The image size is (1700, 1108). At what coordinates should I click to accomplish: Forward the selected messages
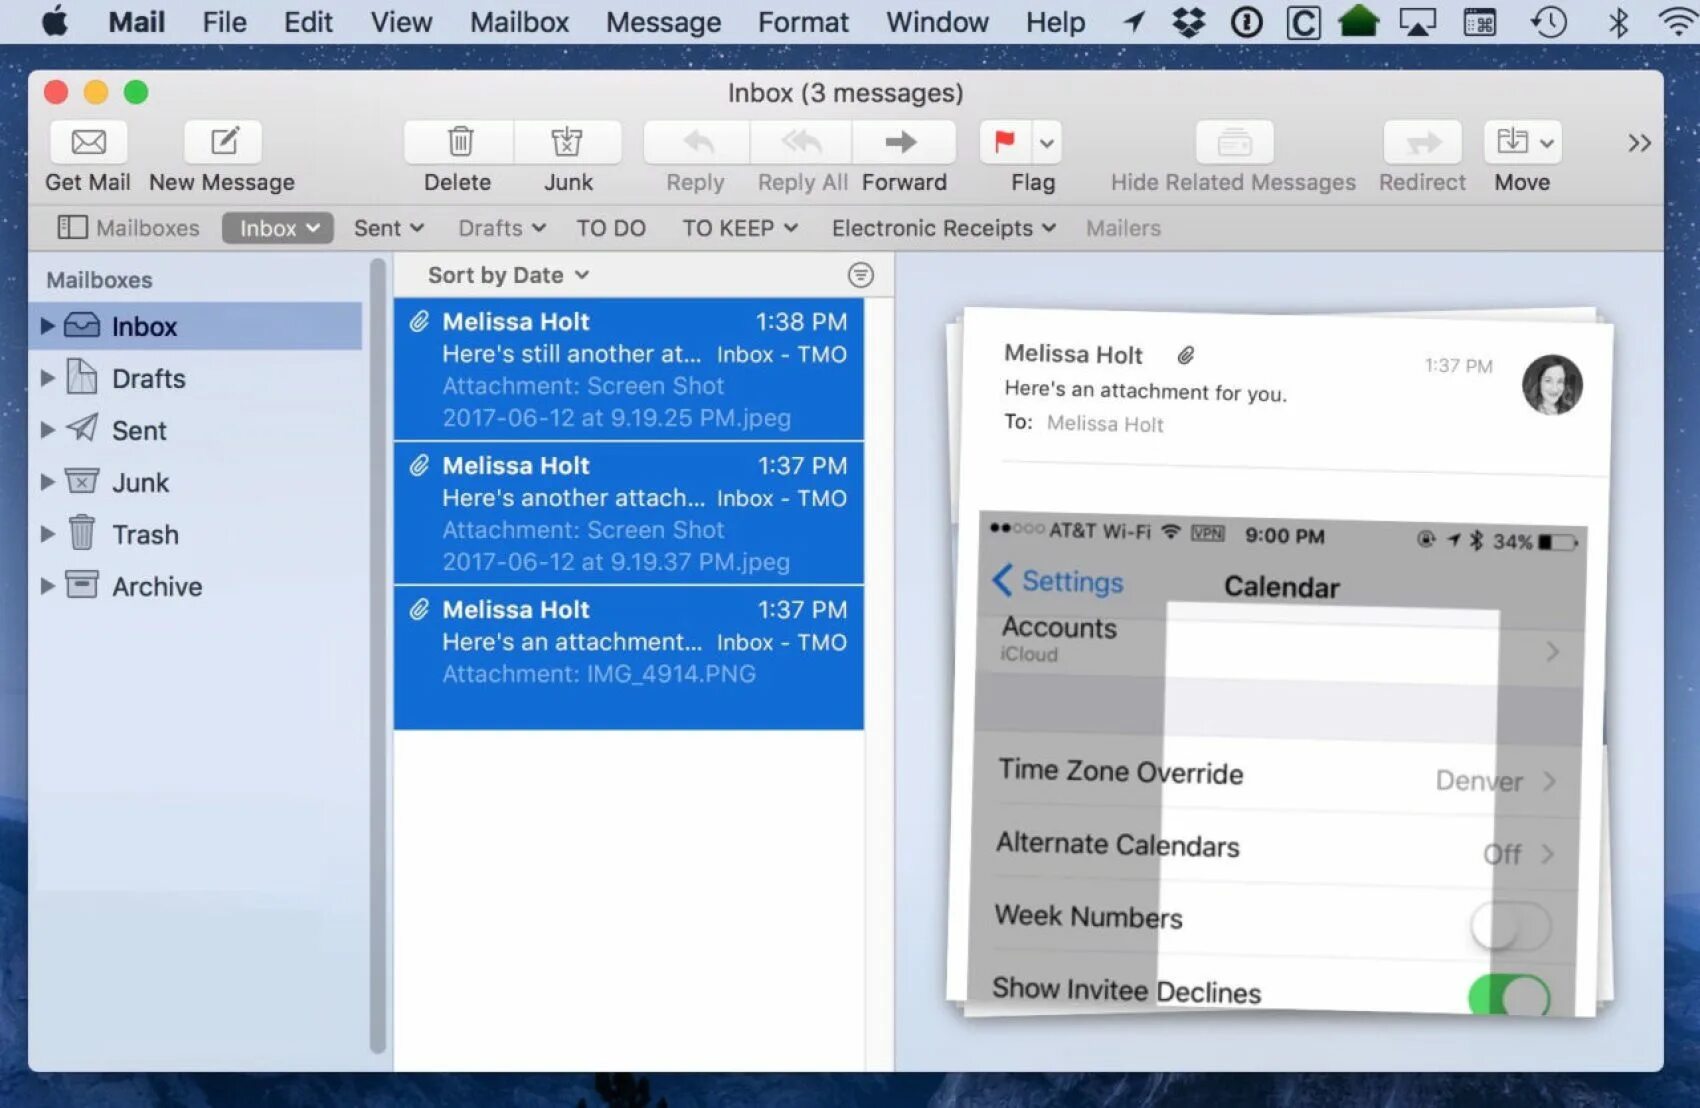pos(902,142)
